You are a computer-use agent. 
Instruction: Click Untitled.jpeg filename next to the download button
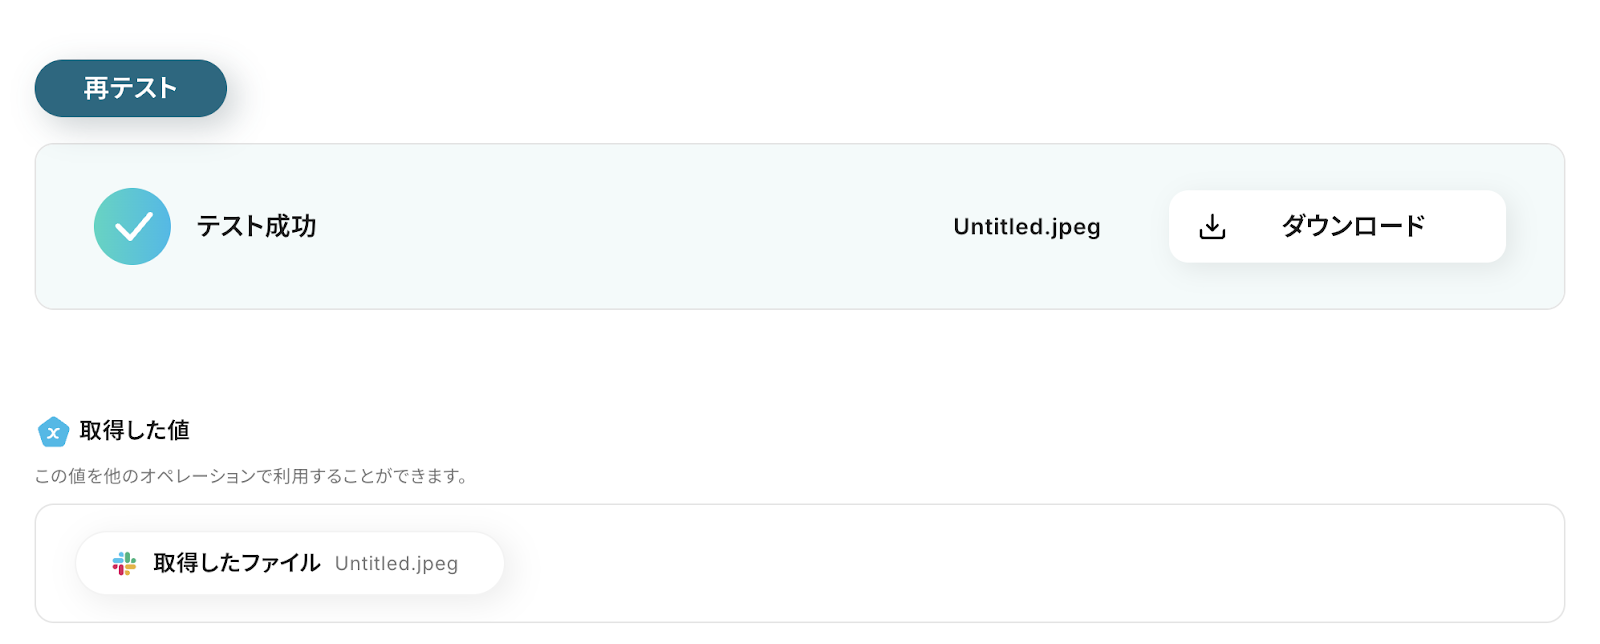click(x=1026, y=227)
